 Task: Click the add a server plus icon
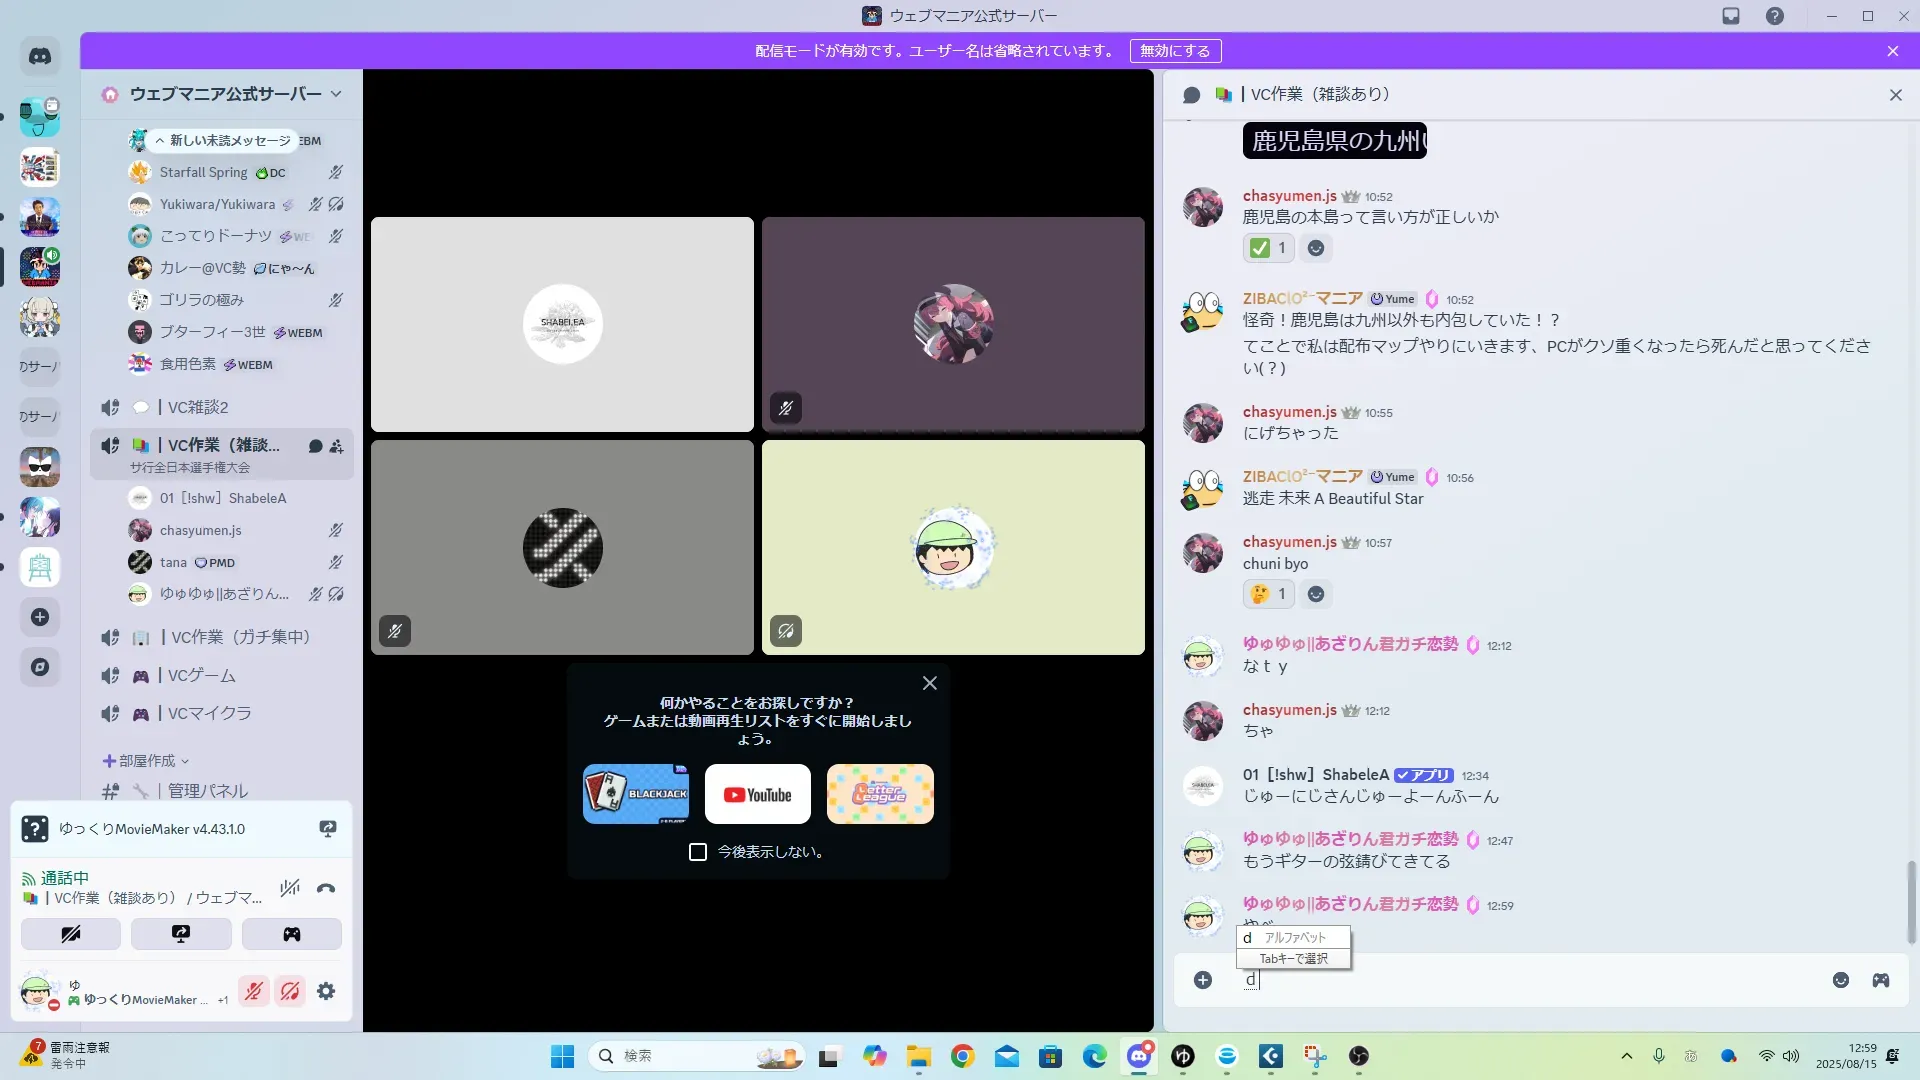click(40, 617)
